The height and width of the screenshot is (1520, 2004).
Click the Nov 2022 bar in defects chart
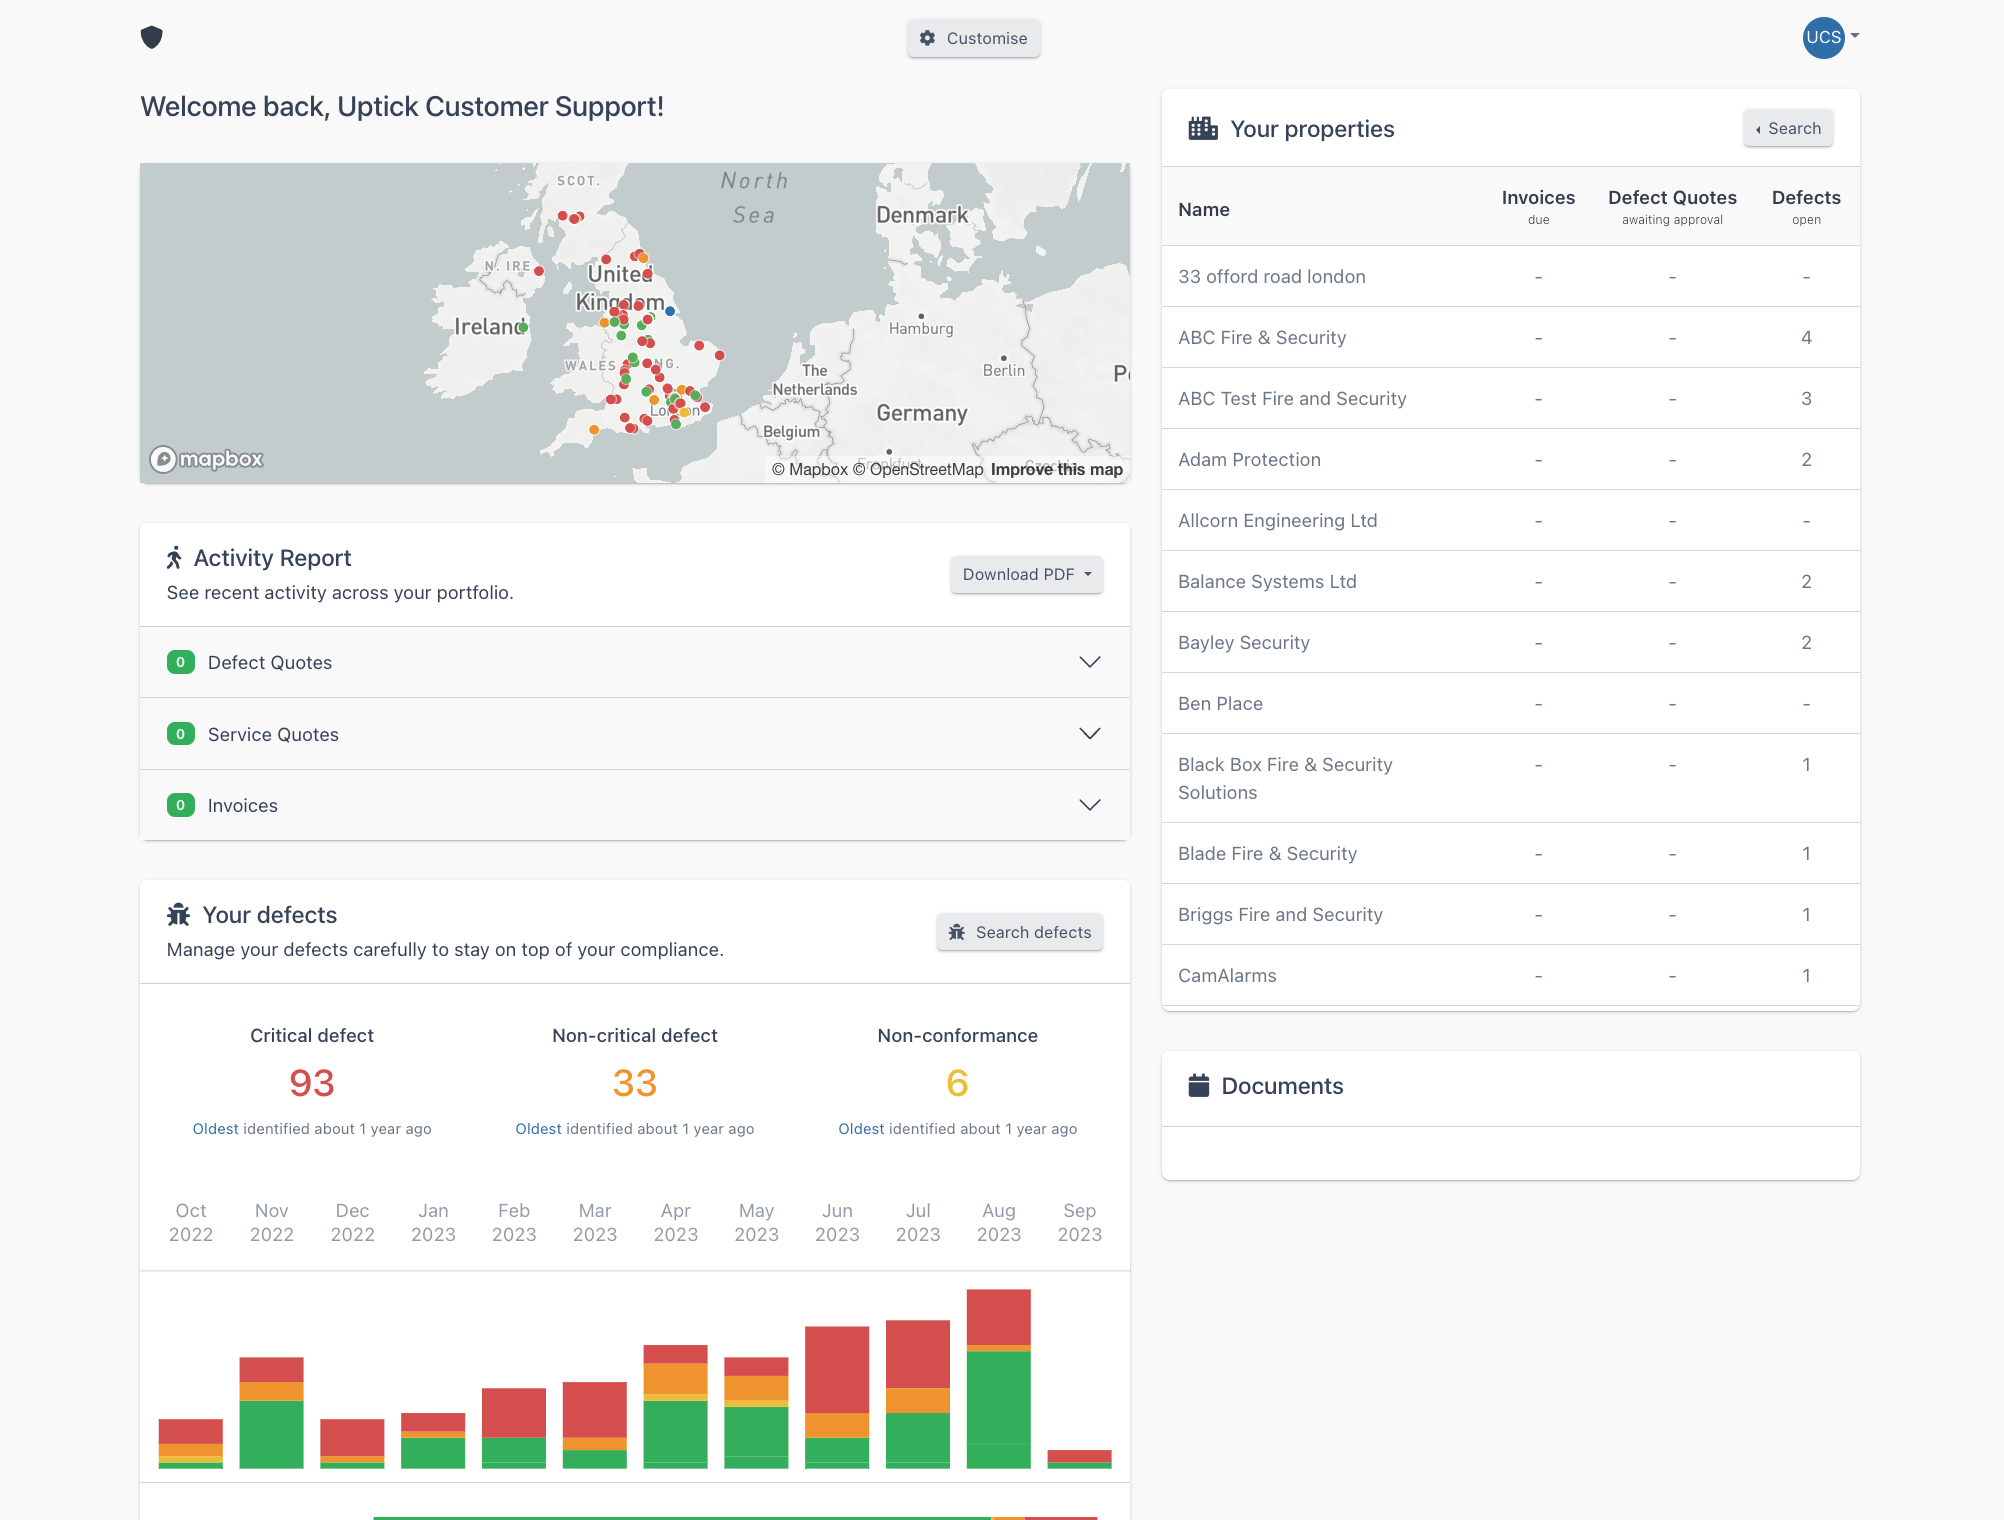click(271, 1412)
